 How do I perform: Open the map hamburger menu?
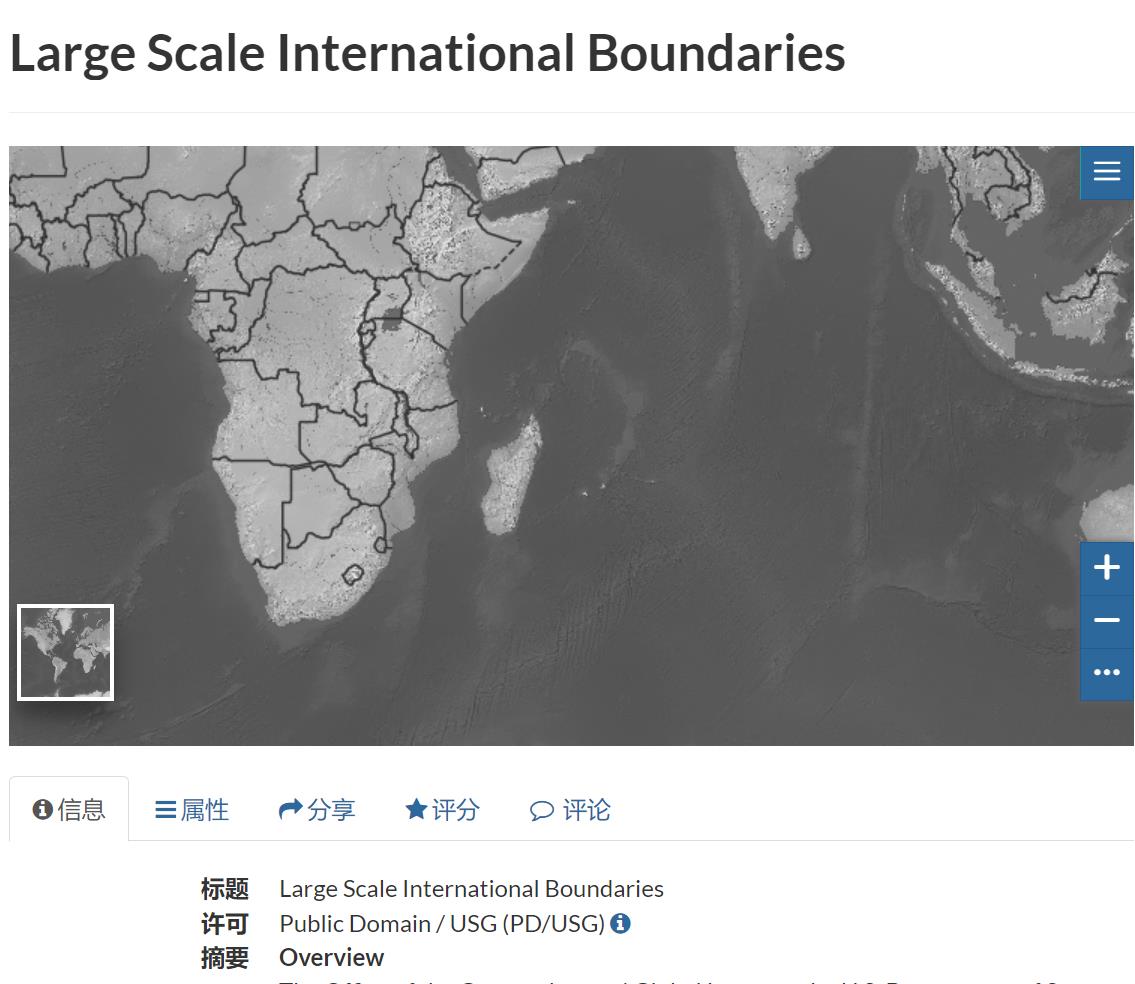[1106, 172]
